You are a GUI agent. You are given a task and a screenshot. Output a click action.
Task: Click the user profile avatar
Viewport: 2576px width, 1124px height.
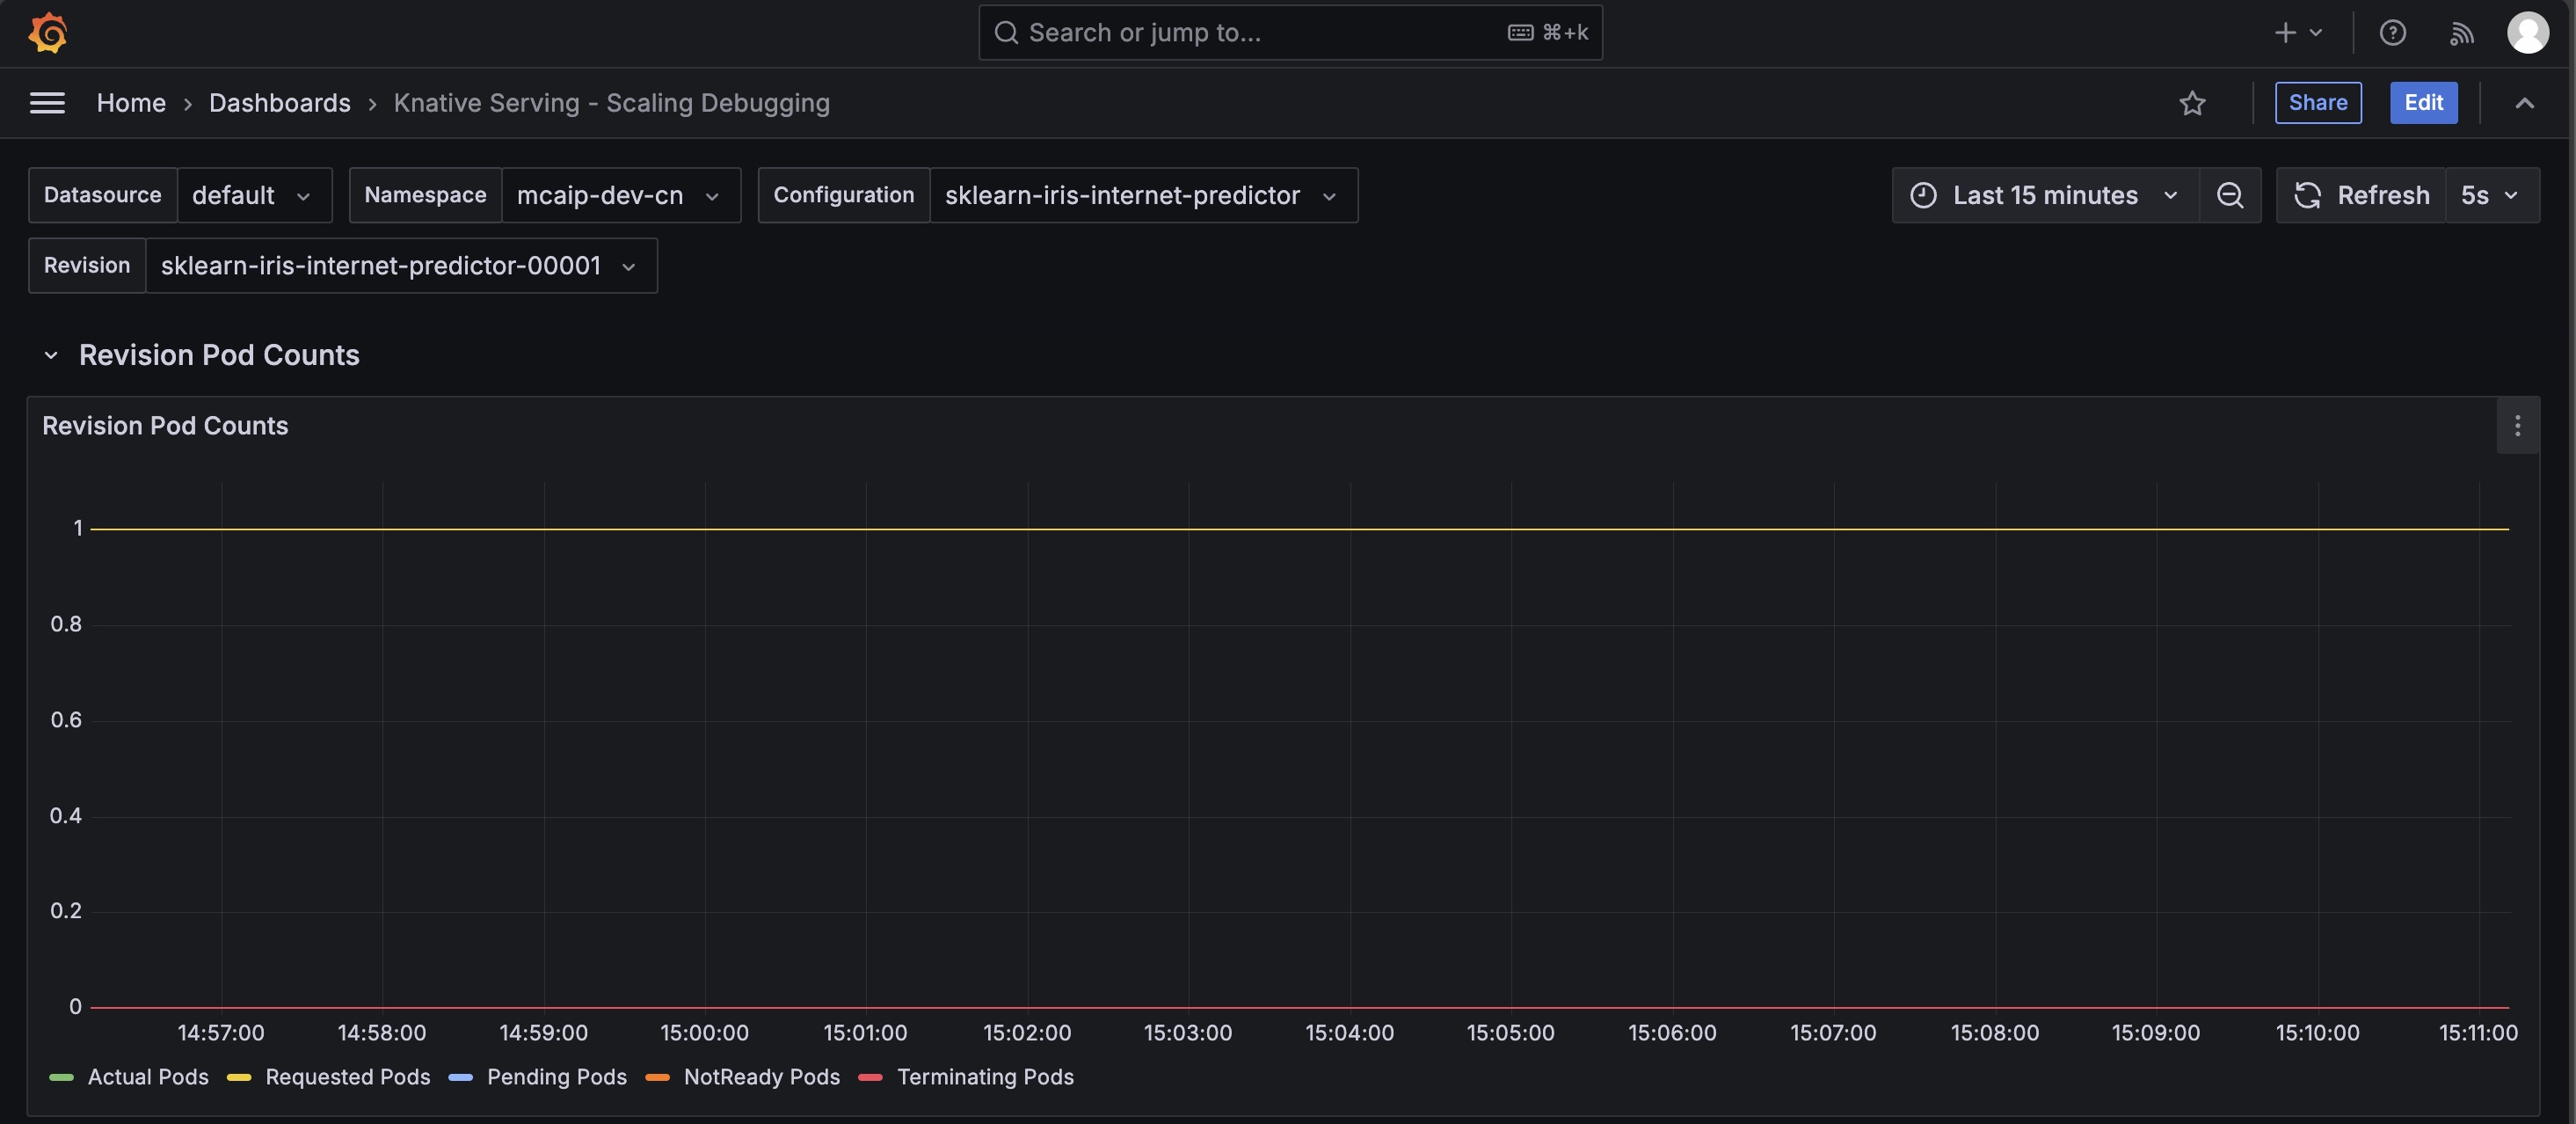[2527, 33]
